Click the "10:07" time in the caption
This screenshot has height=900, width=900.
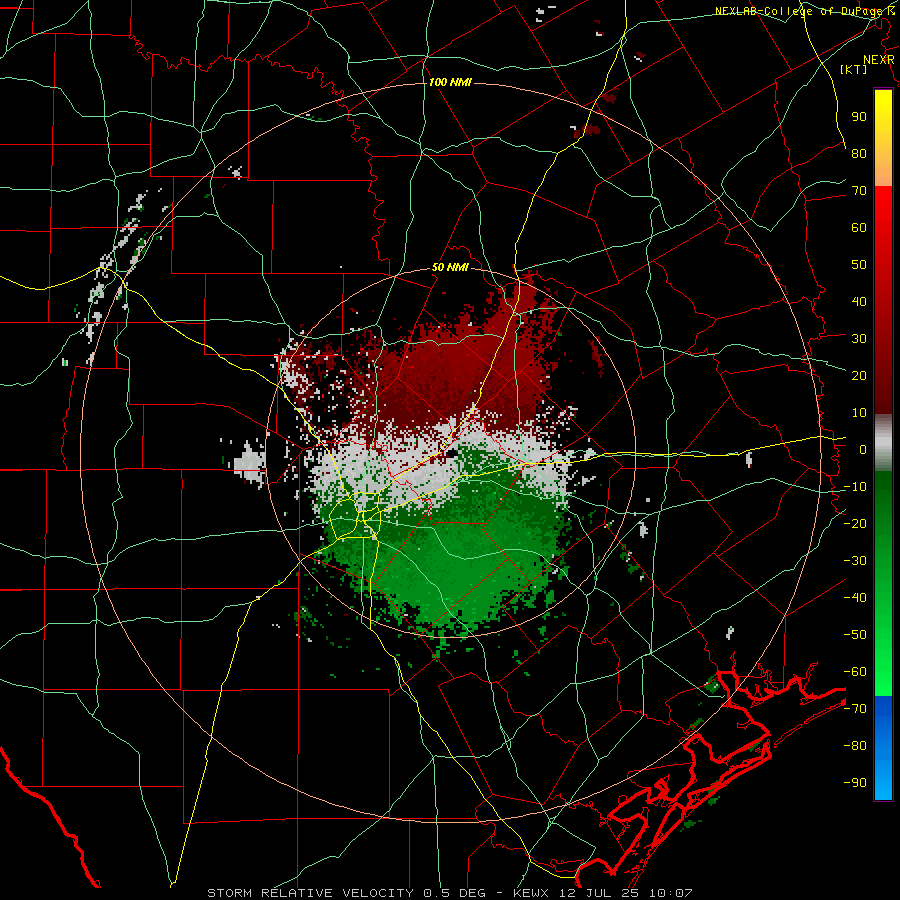(x=671, y=893)
